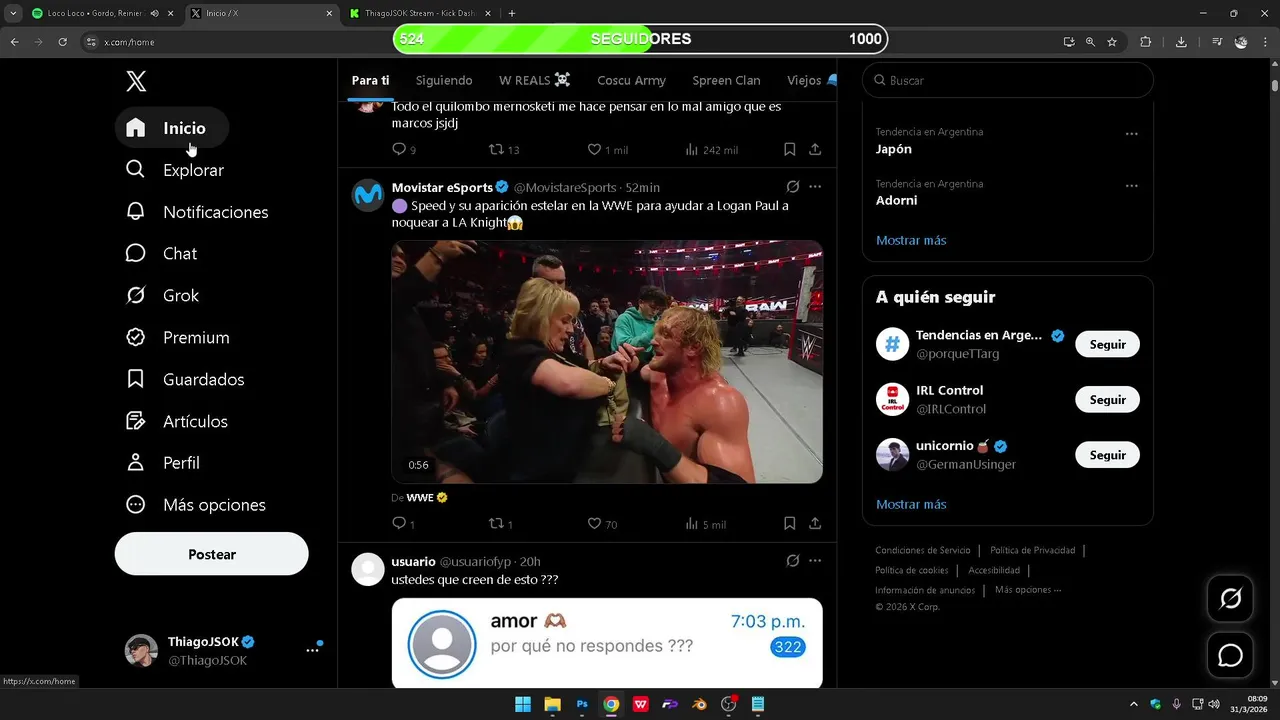Screen dimensions: 1280x720
Task: Play the WWE Logan Paul video
Action: [607, 362]
